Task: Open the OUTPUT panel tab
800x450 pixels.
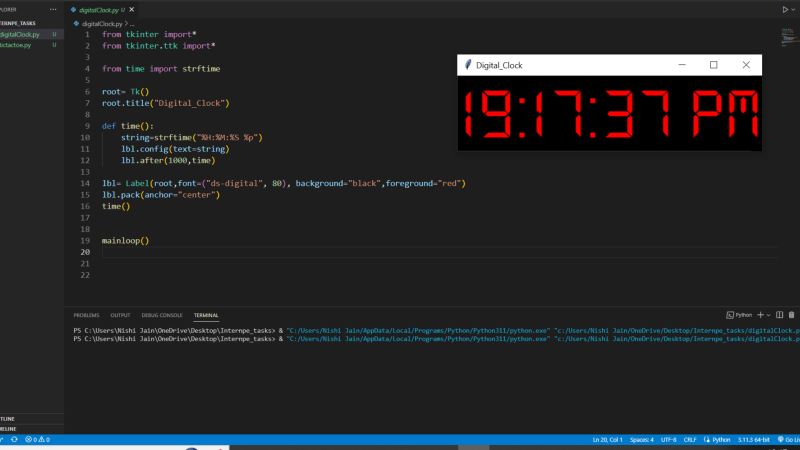Action: click(x=120, y=315)
